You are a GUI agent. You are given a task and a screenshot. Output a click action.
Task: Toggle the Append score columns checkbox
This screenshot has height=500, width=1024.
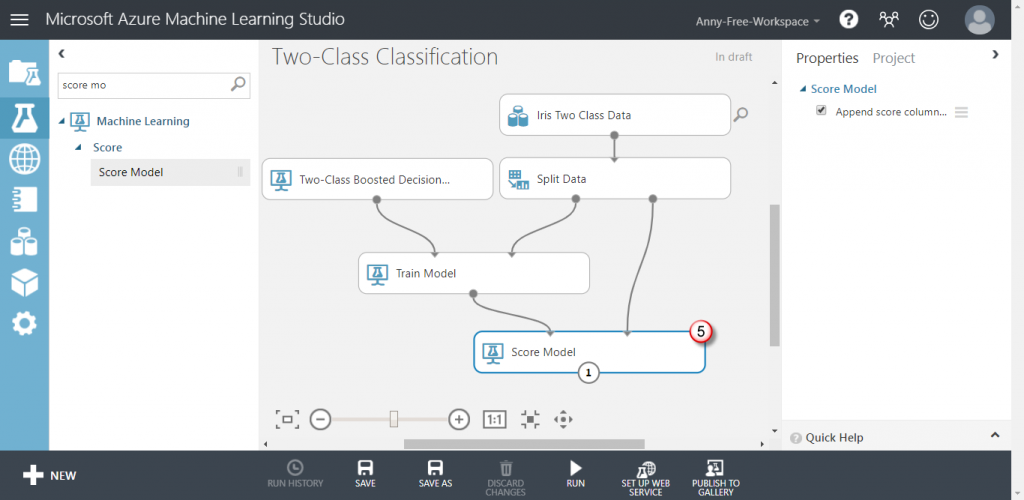pos(821,110)
